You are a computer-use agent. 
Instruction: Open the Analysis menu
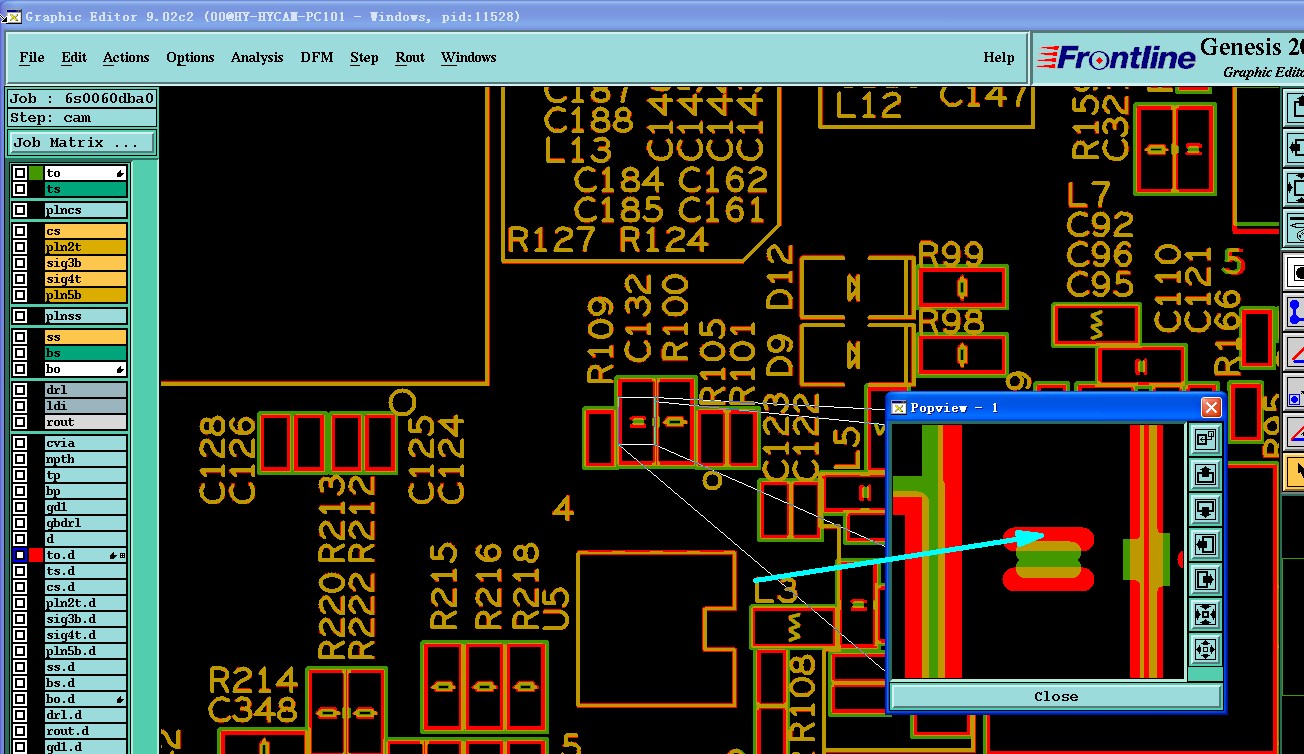coord(257,57)
